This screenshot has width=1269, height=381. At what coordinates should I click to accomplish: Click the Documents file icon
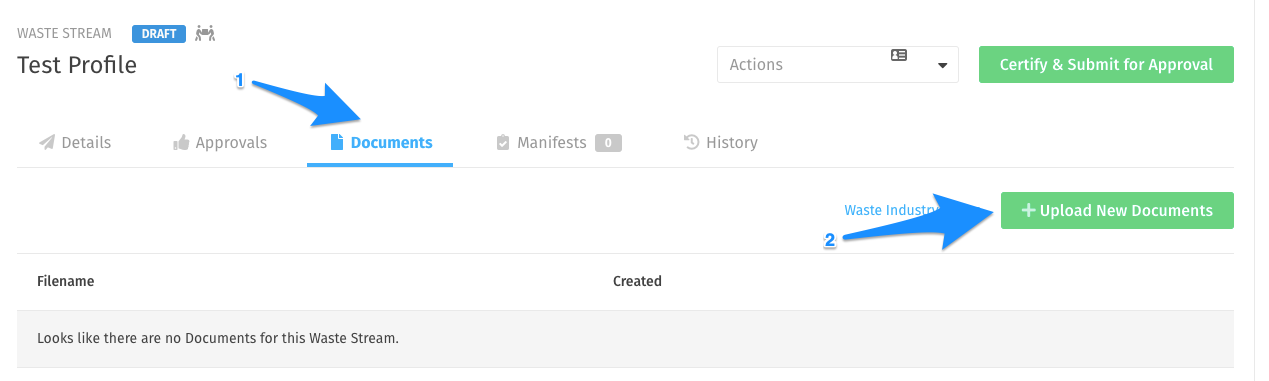(337, 143)
